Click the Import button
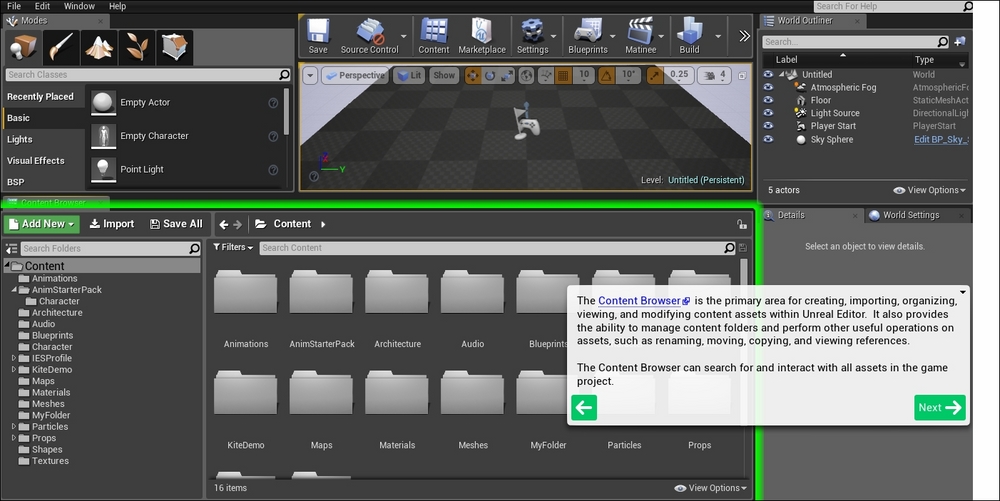Screen dimensions: 1000x501 pyautogui.click(x=112, y=224)
